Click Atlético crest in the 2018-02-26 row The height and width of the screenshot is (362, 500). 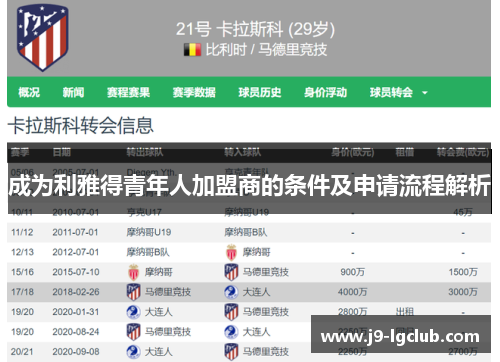(x=133, y=292)
